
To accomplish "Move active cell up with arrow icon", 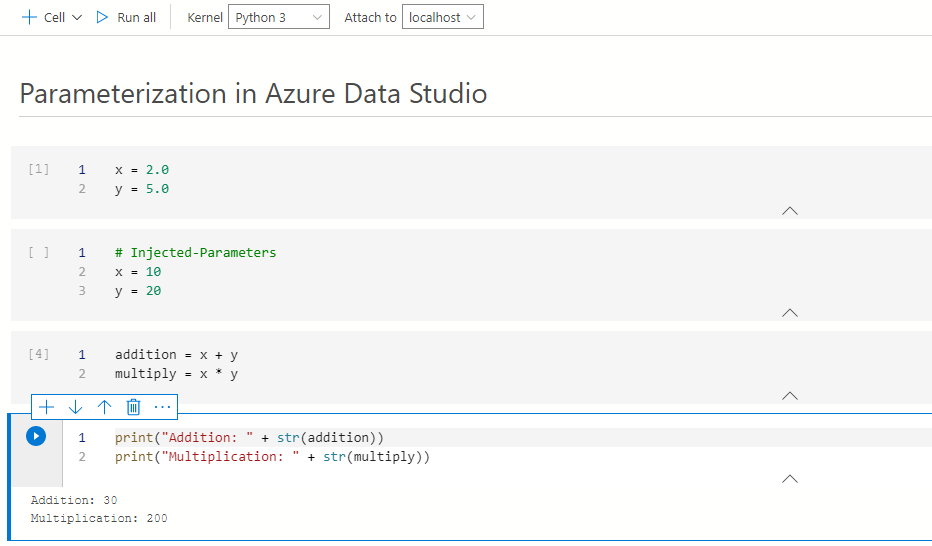I will pyautogui.click(x=104, y=407).
